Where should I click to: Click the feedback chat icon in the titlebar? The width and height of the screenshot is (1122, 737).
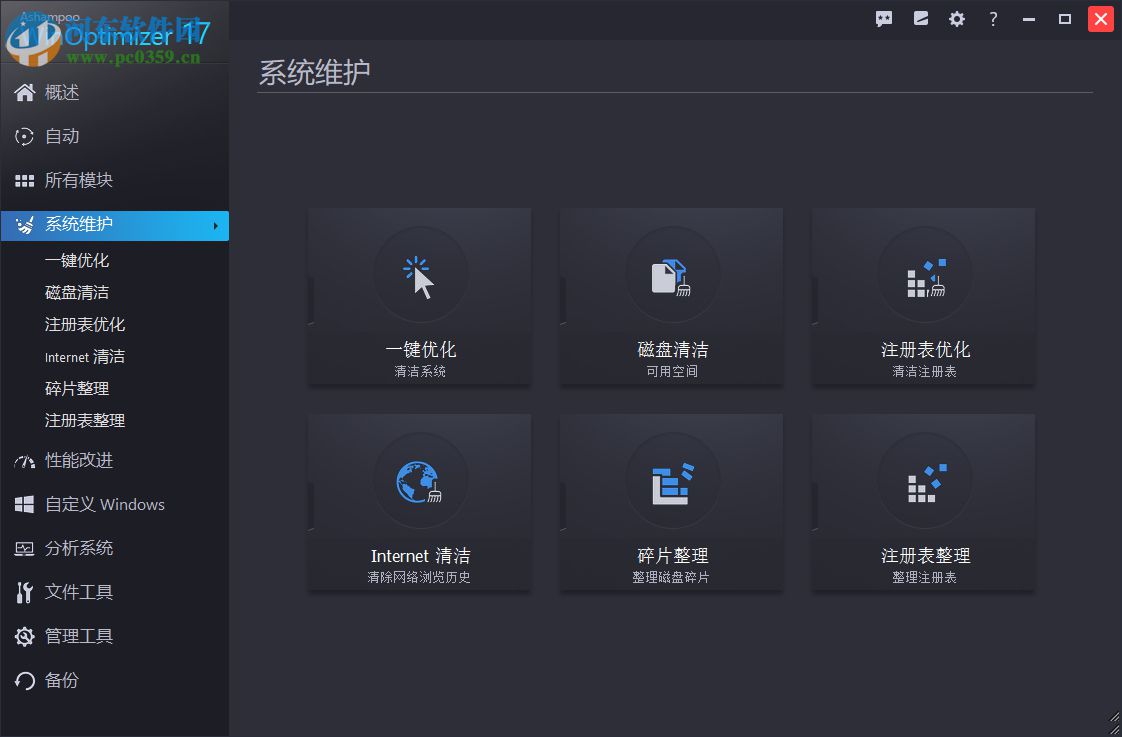(x=883, y=18)
